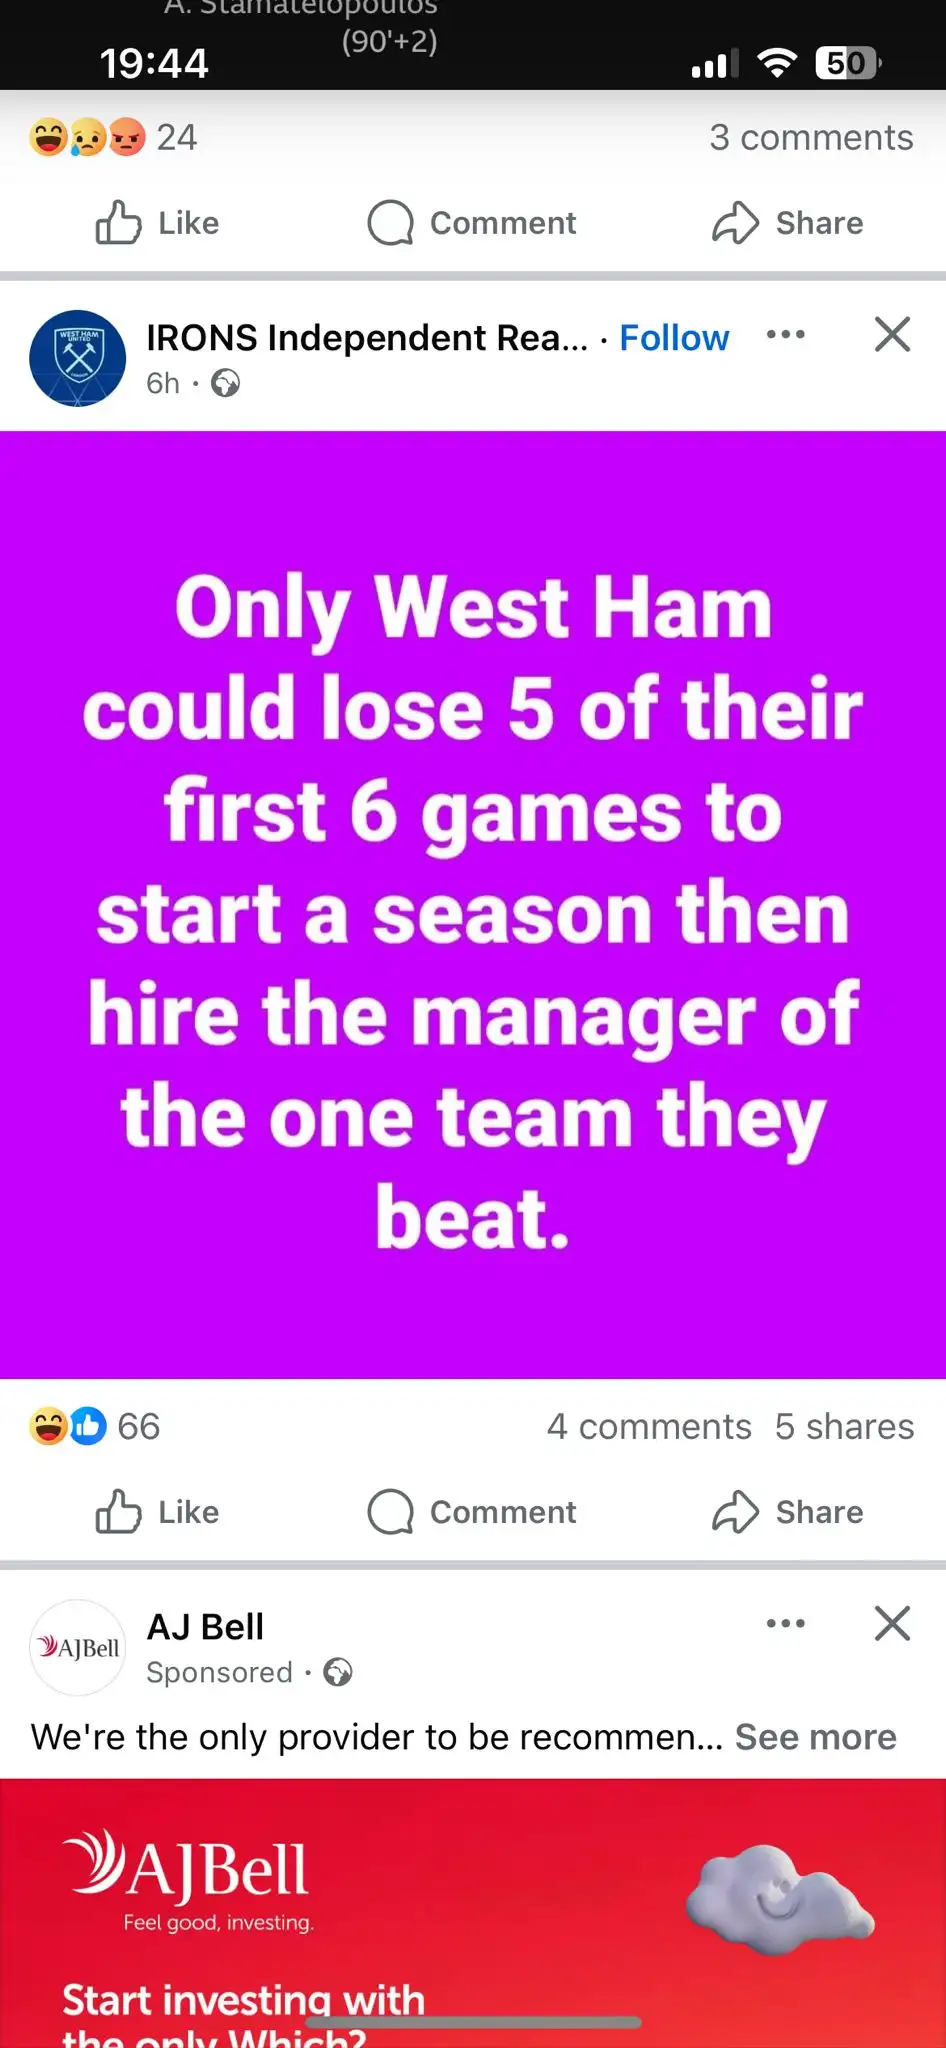The image size is (946, 2048).
Task: Open IRONS Independent post options menu
Action: (x=785, y=334)
